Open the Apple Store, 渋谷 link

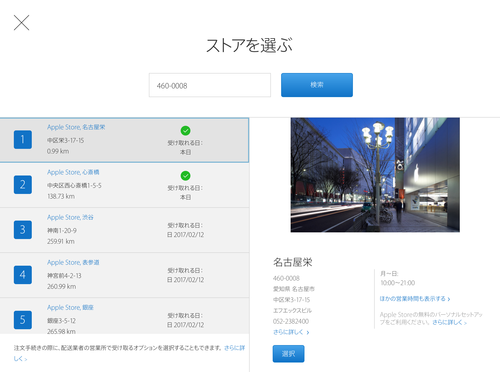pyautogui.click(x=70, y=217)
